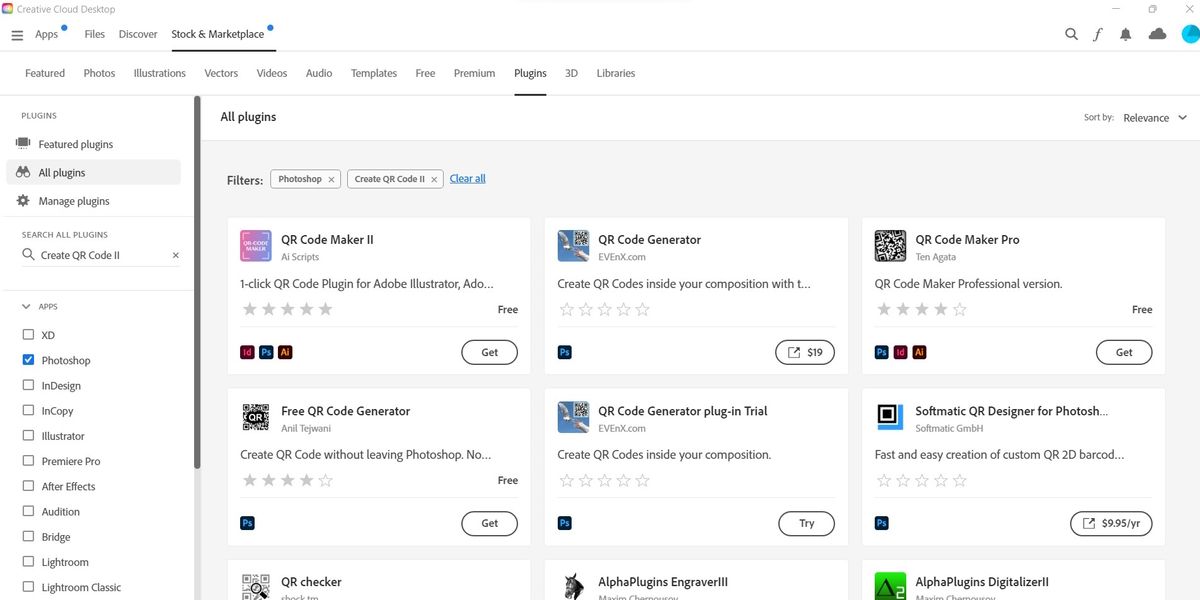Click Illustrator icon on QR Code Maker II card
1200x600 pixels.
point(285,352)
